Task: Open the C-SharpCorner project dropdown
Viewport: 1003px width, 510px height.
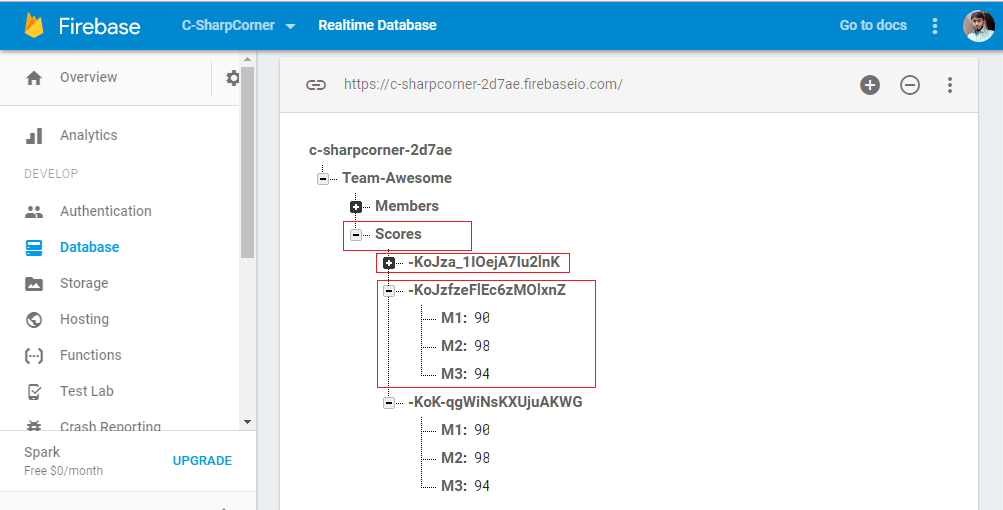Action: point(239,26)
